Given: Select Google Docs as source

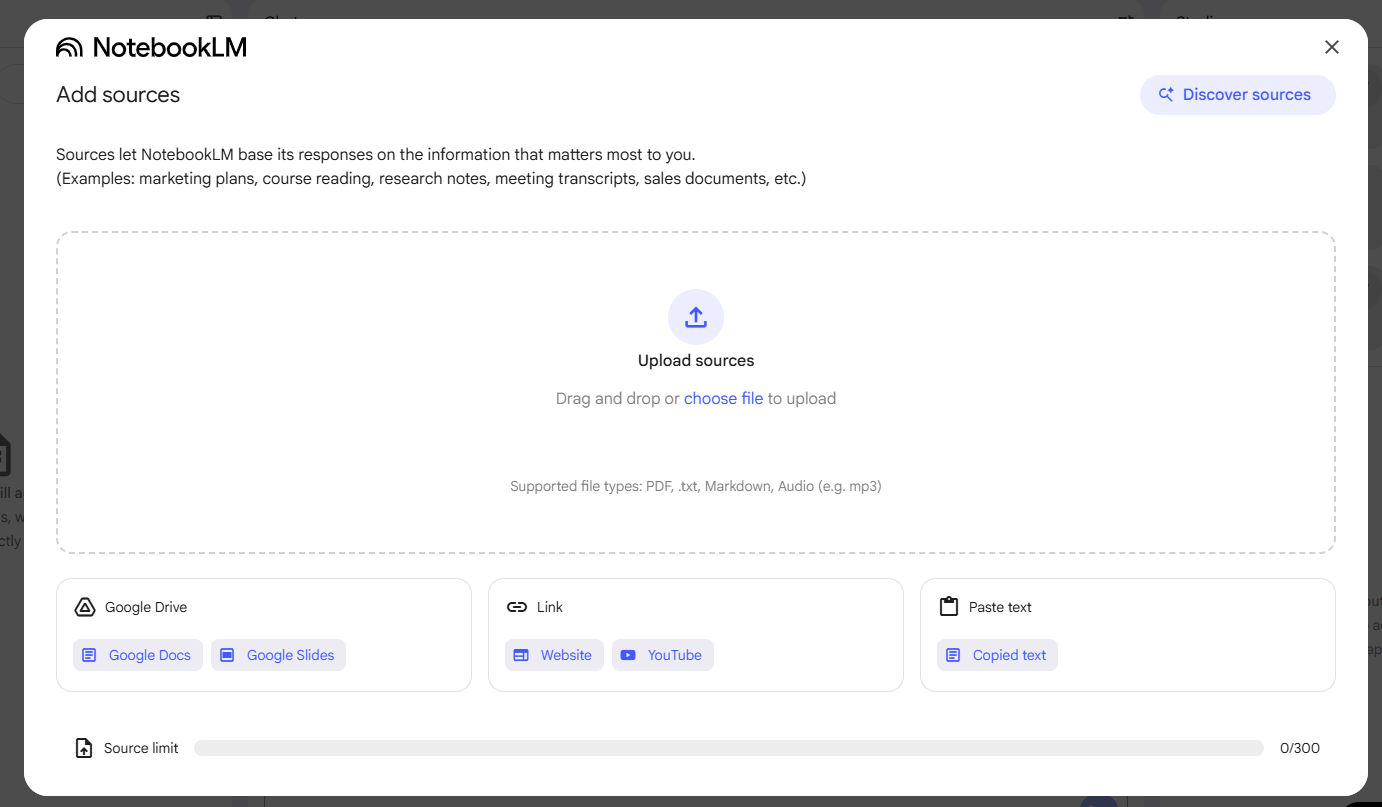Looking at the screenshot, I should click(138, 655).
